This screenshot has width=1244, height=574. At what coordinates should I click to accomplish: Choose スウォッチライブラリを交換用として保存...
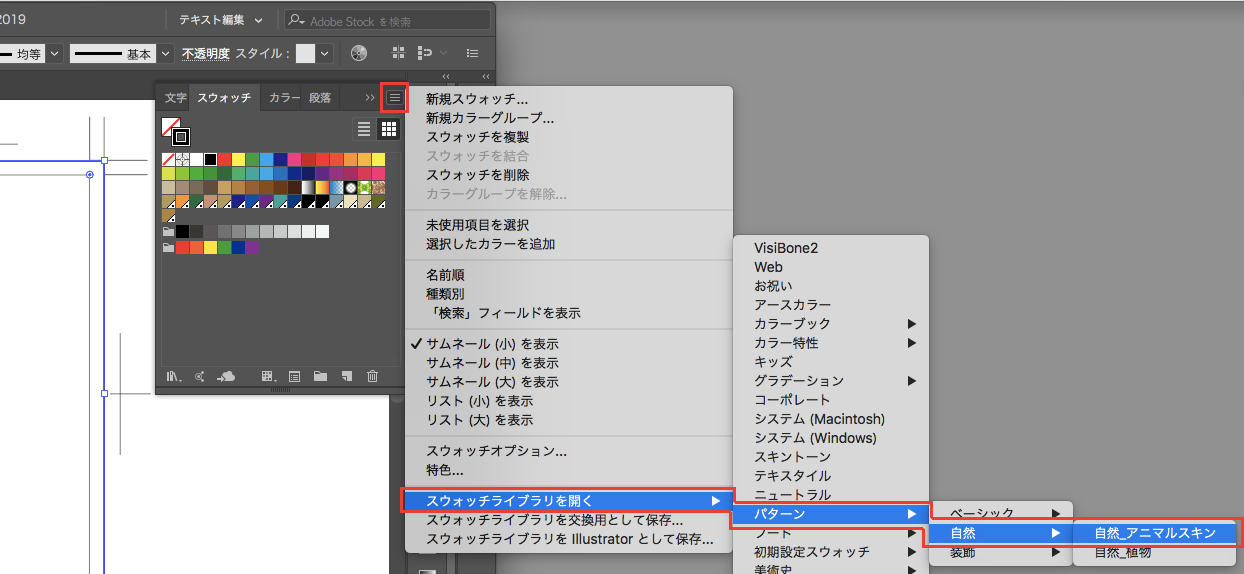pyautogui.click(x=569, y=520)
